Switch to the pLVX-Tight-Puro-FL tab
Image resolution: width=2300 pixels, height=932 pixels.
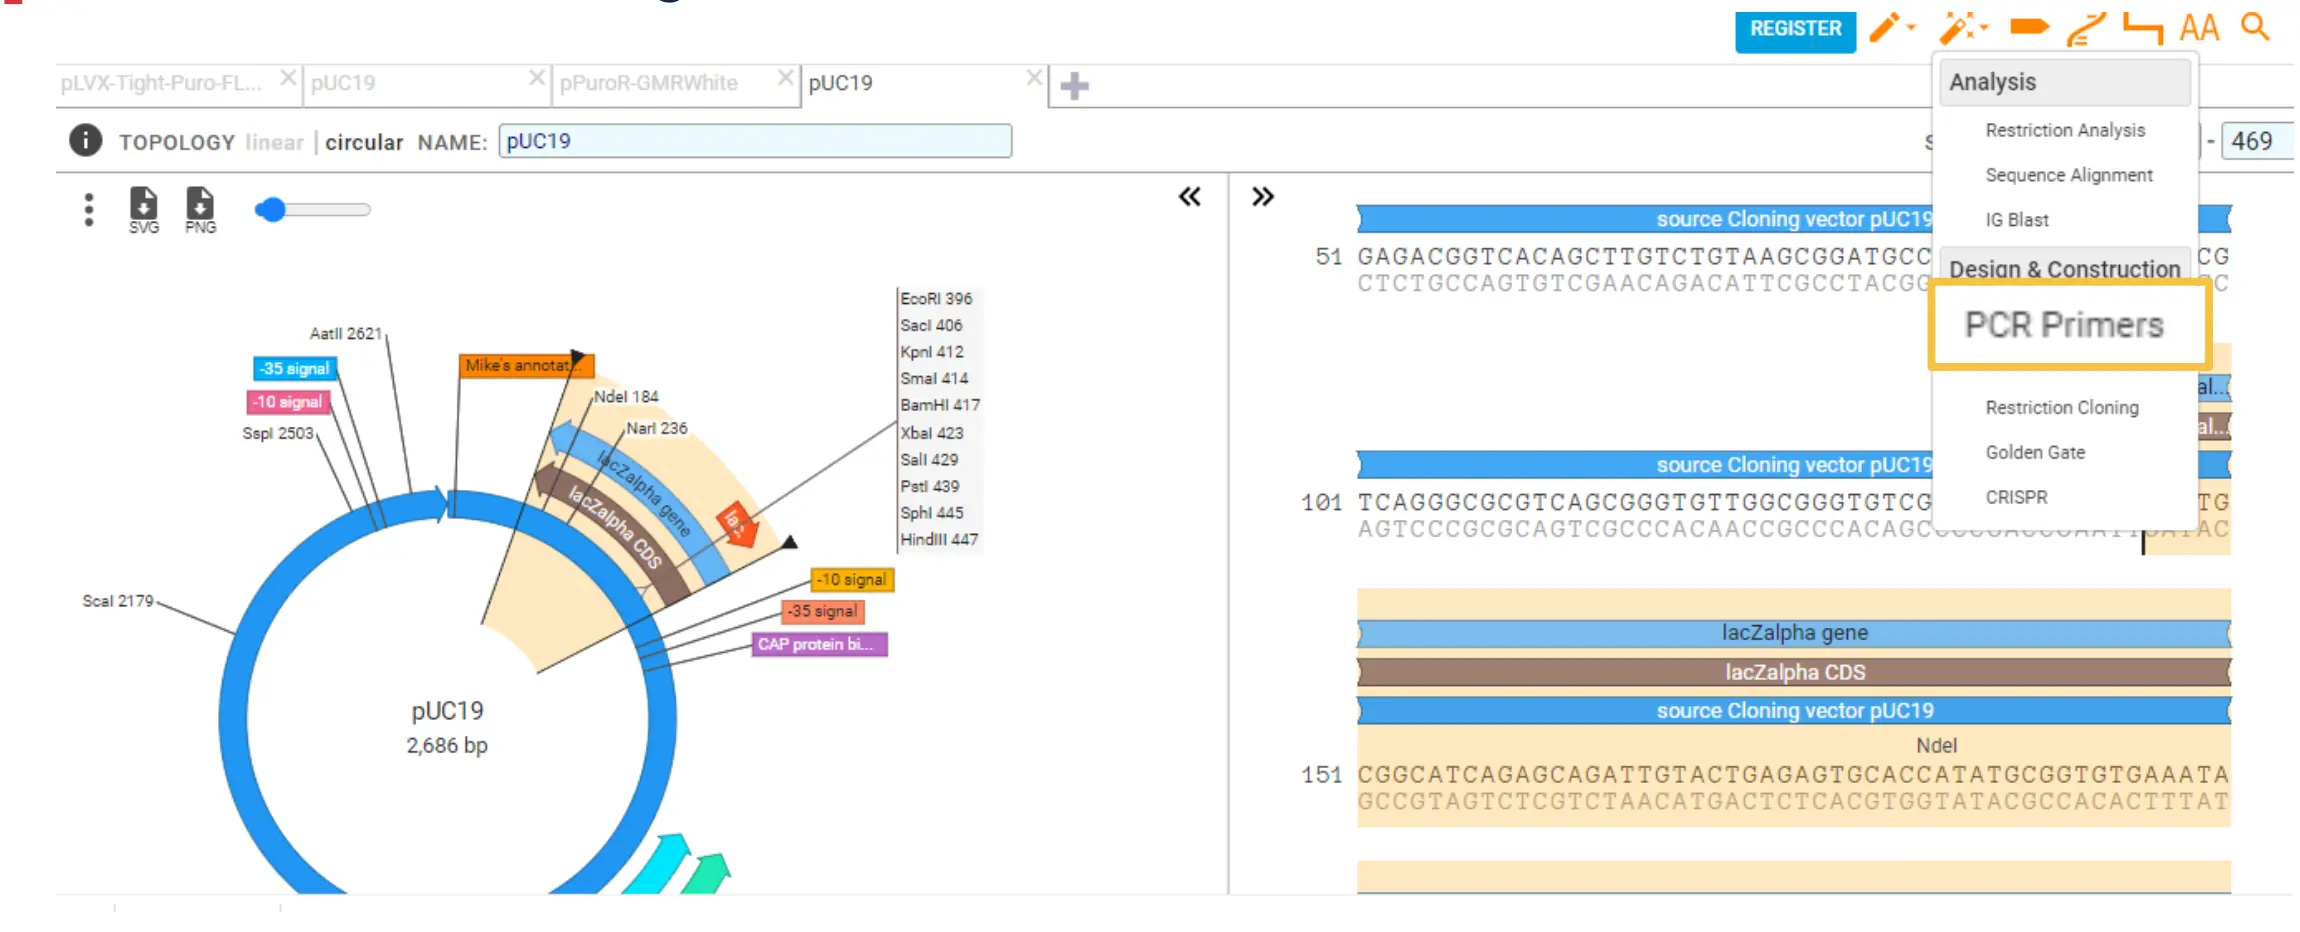[161, 83]
